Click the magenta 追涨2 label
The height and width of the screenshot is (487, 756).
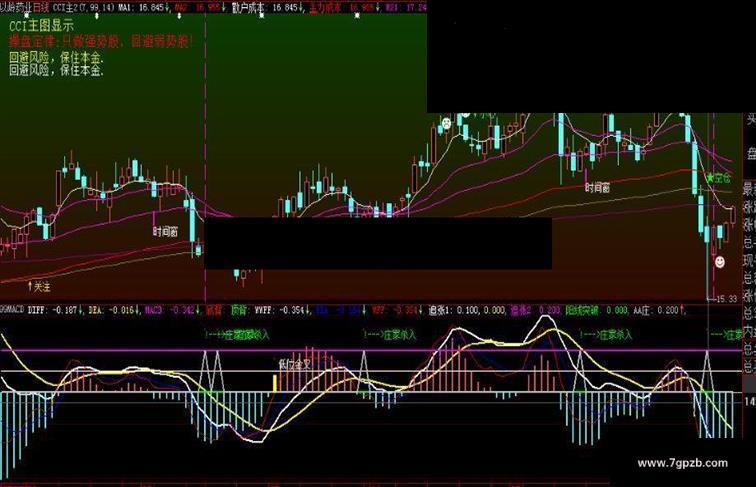[521, 311]
